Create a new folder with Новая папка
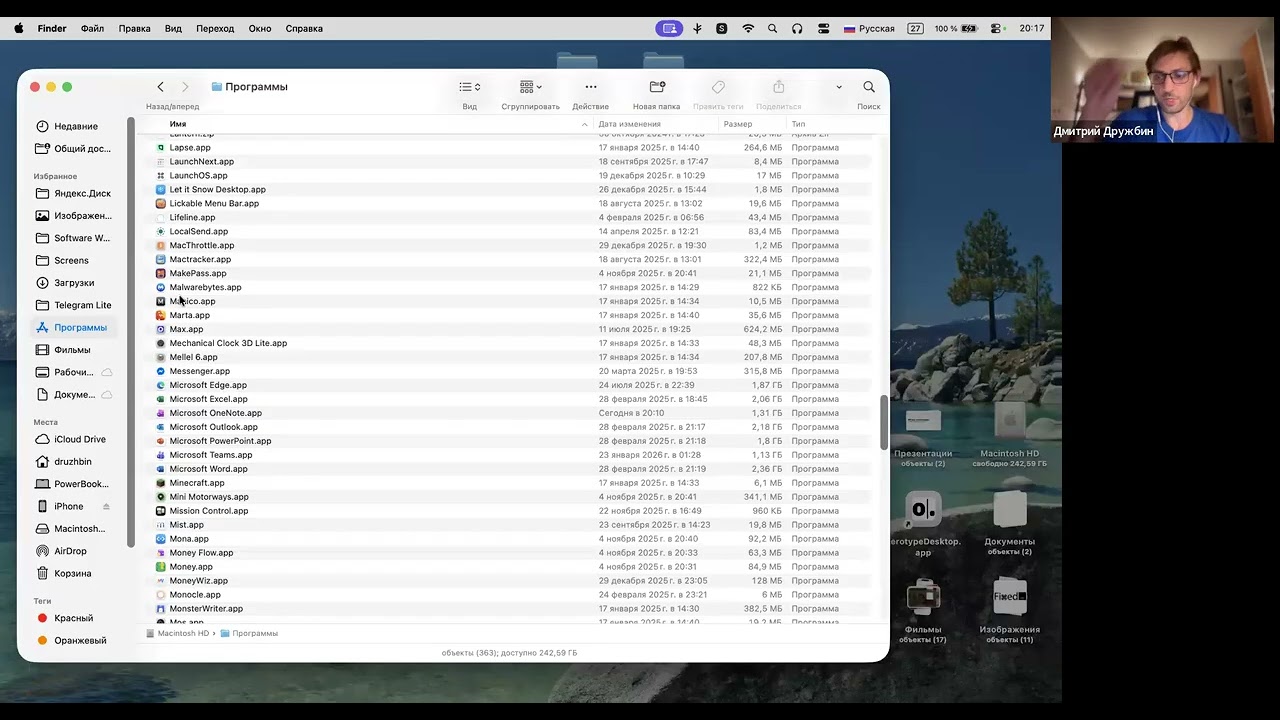 coord(657,87)
